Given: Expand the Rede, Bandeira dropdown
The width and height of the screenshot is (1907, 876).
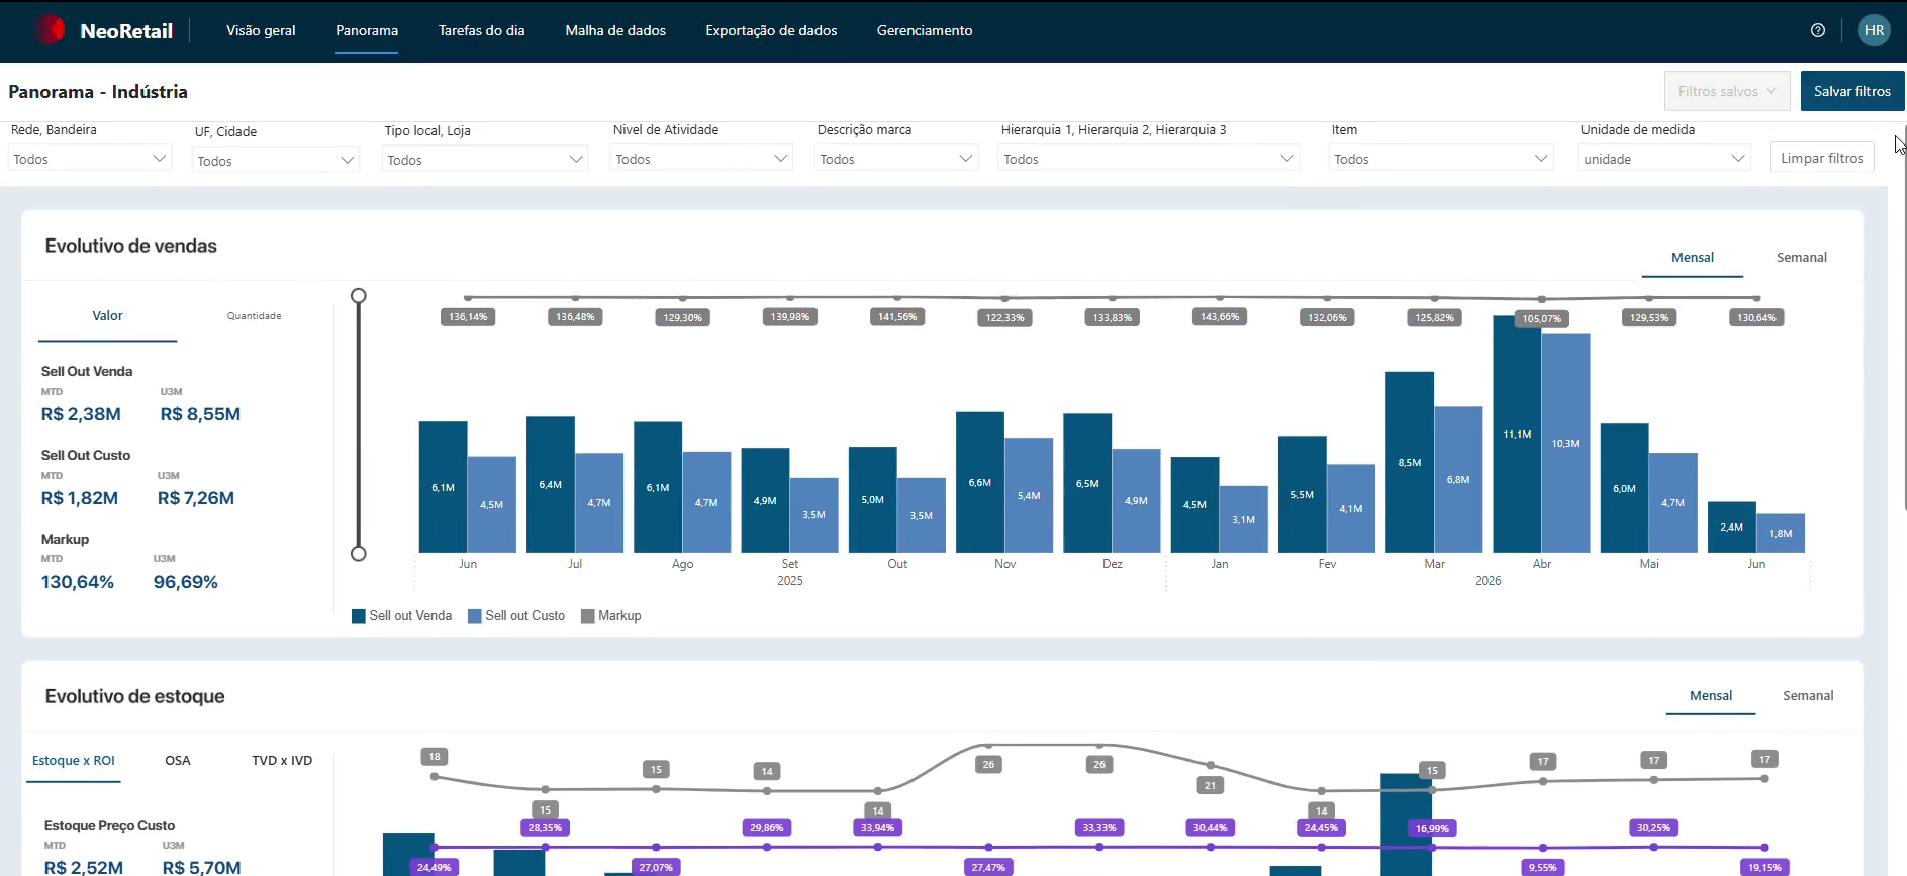Looking at the screenshot, I should 90,158.
